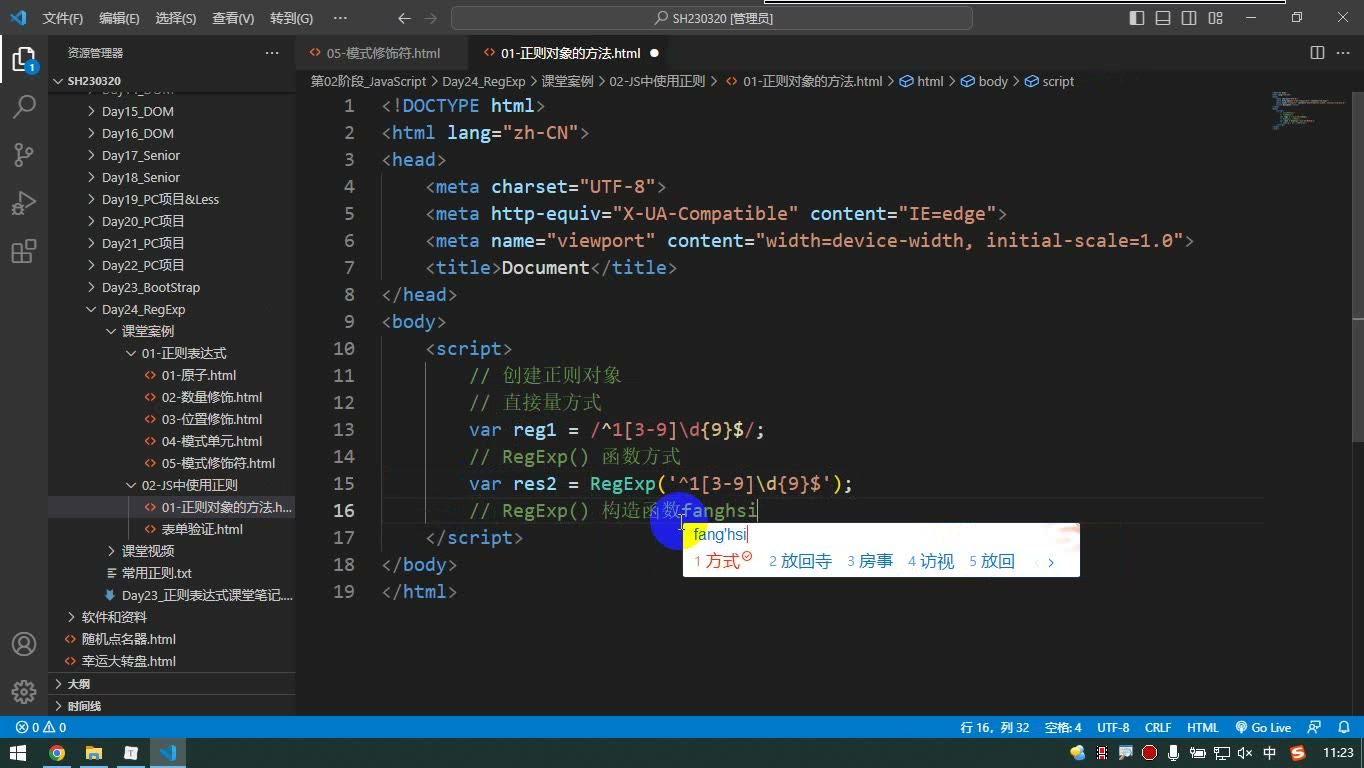The height and width of the screenshot is (768, 1364).
Task: Open editor More Actions ellipsis menu
Action: tap(1342, 53)
